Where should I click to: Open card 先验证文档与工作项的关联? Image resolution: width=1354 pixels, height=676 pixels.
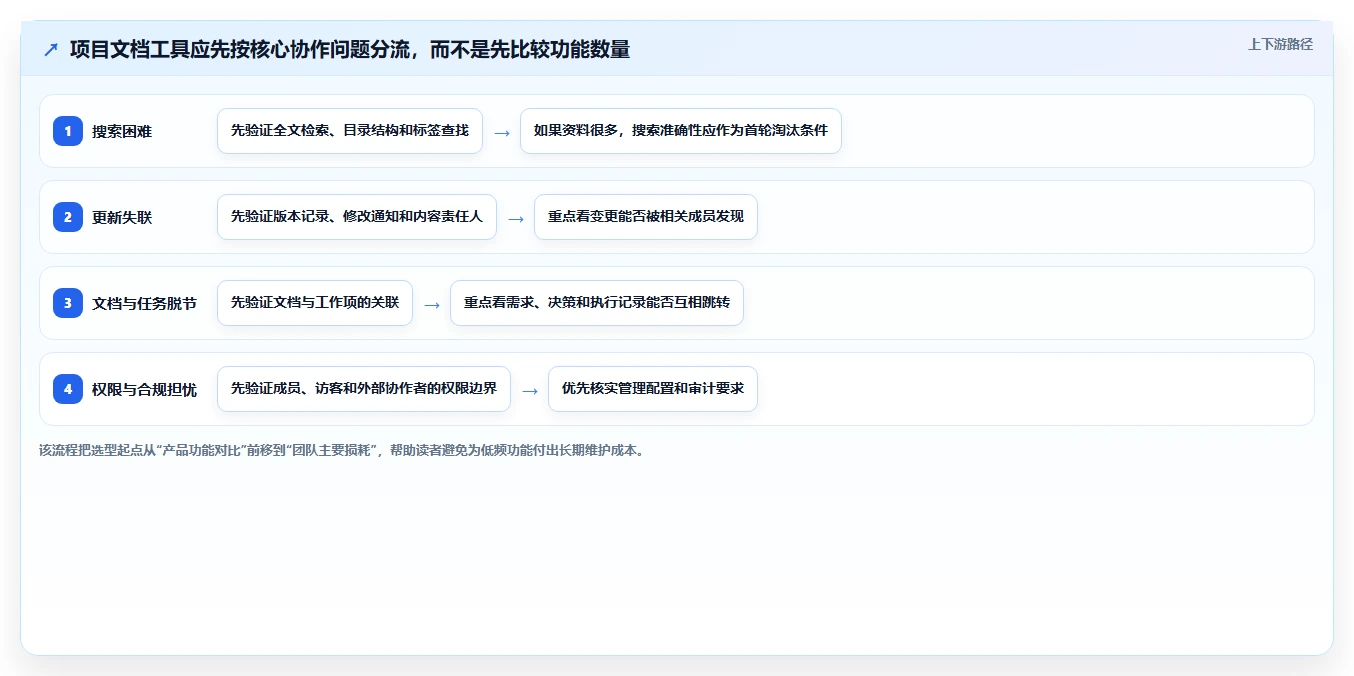pyautogui.click(x=315, y=303)
